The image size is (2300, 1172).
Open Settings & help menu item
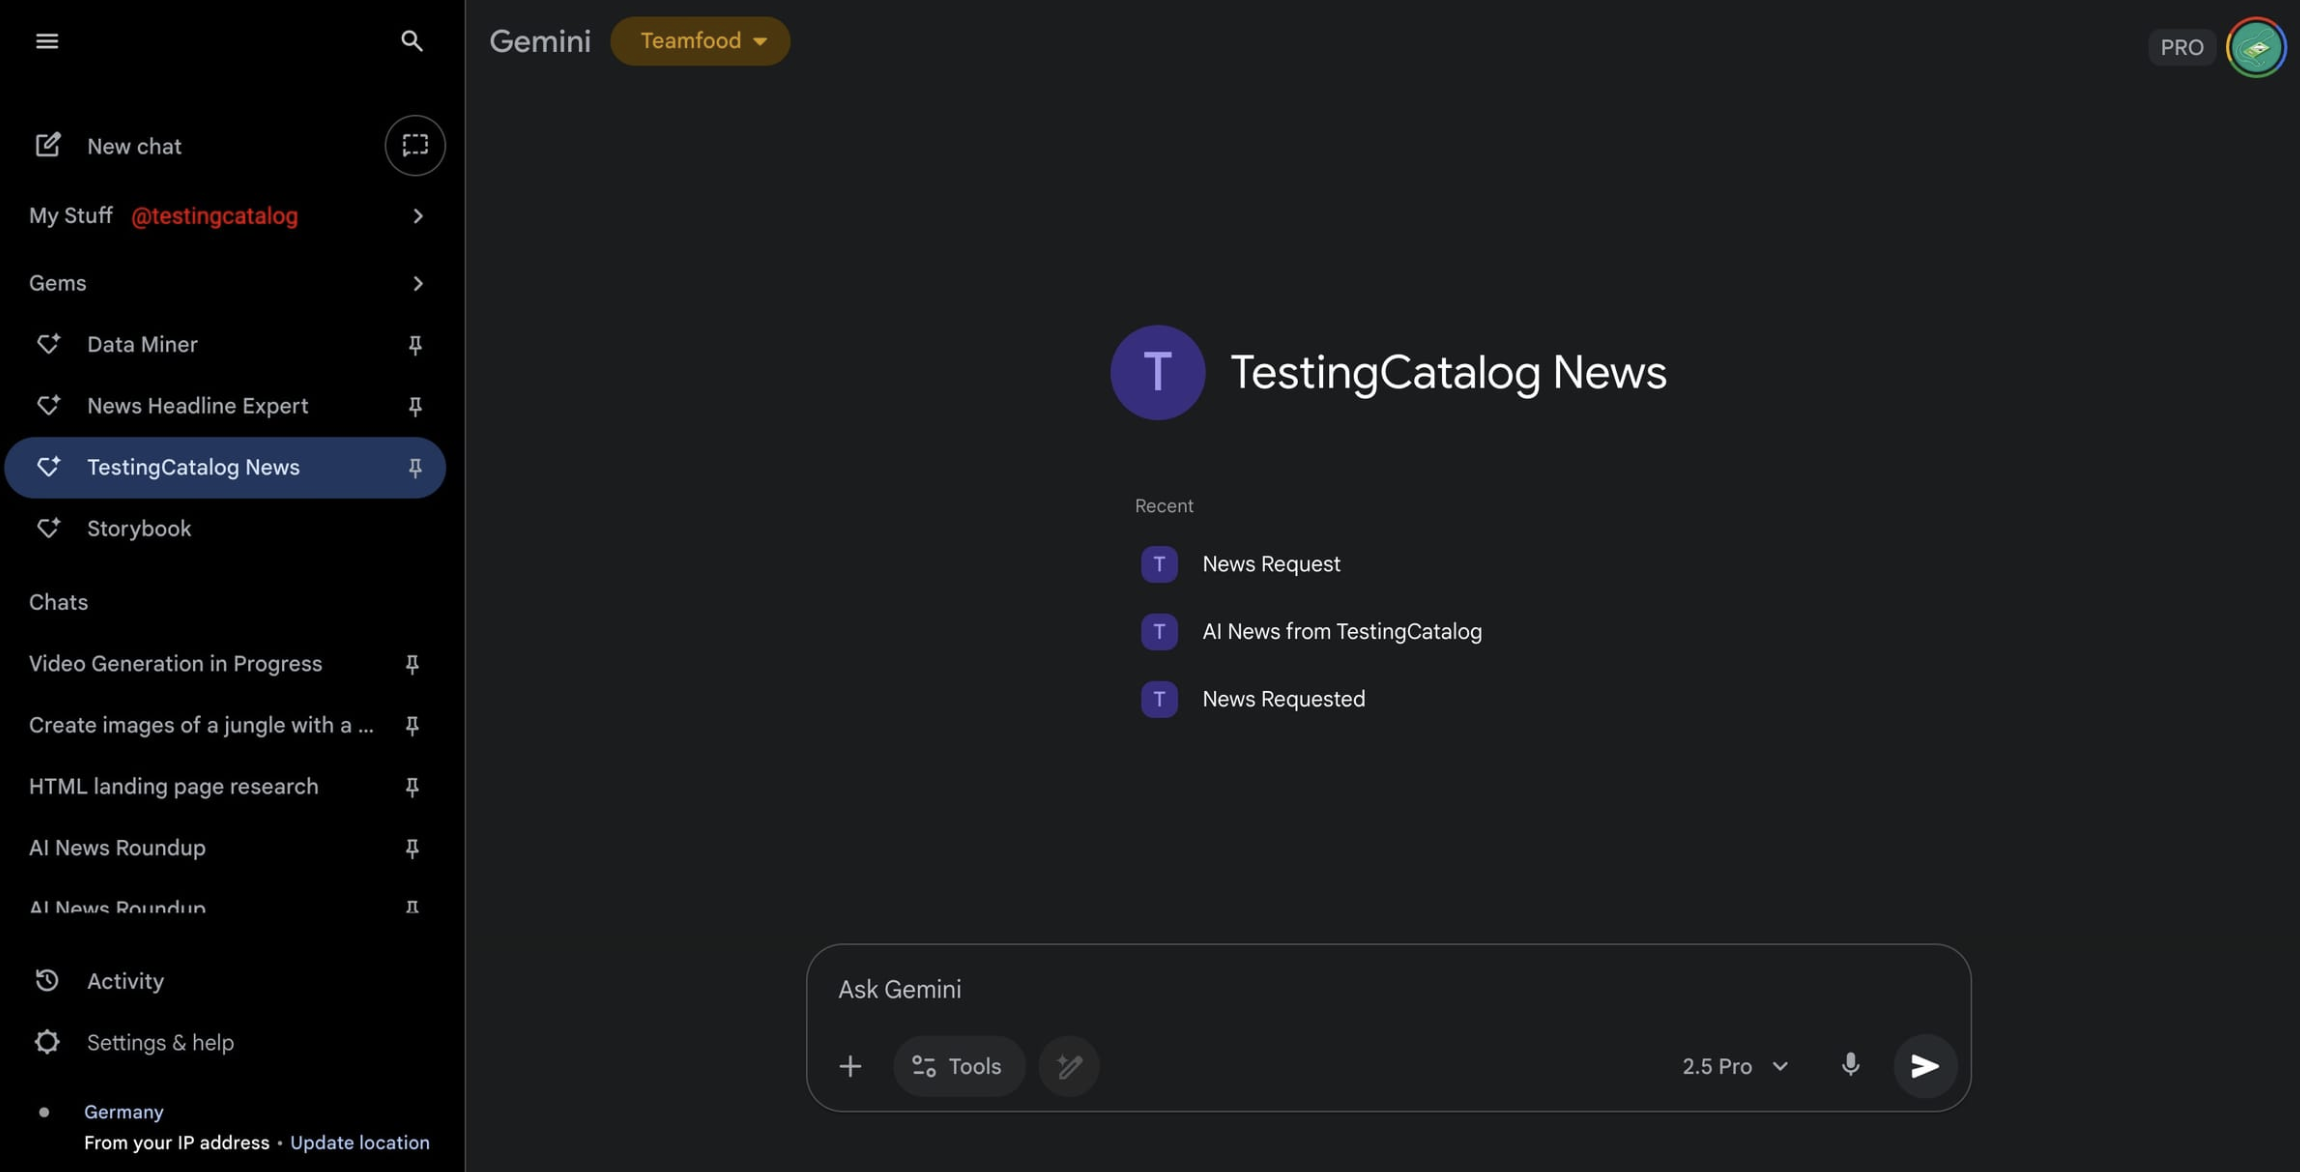pos(160,1043)
